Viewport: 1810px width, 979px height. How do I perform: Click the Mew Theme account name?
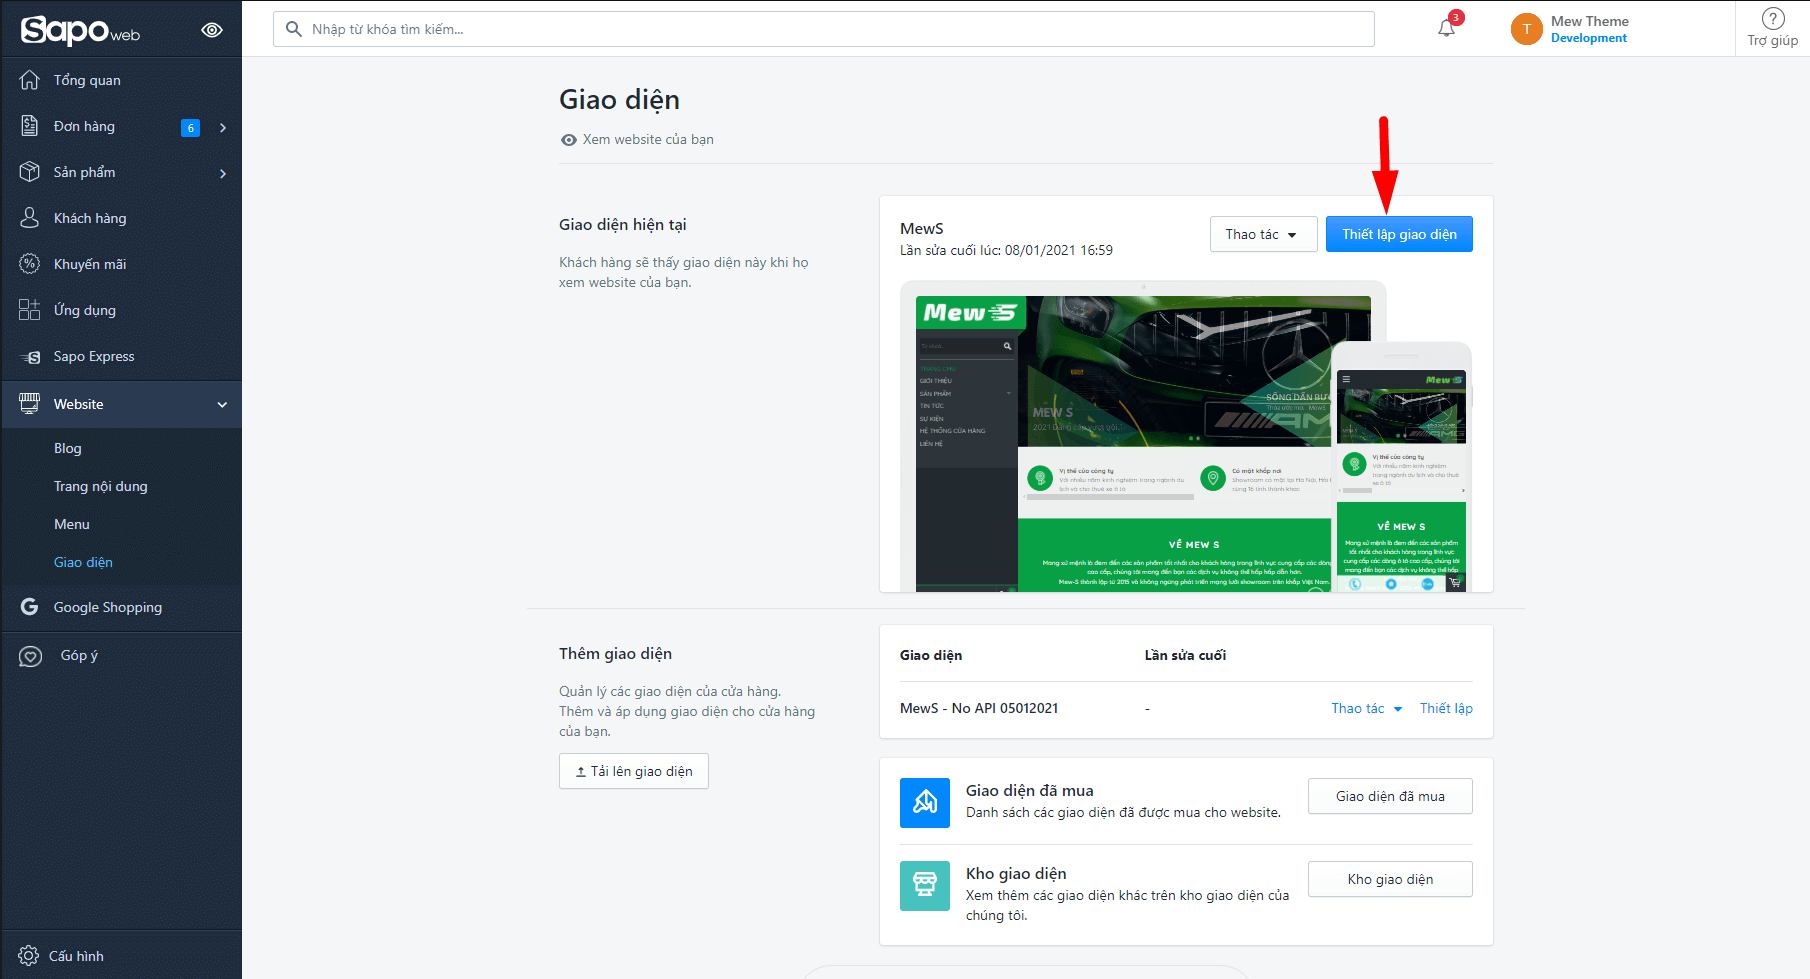(1590, 21)
